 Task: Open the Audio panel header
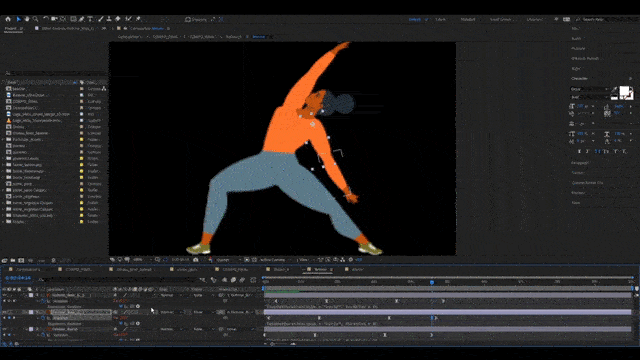(x=576, y=38)
